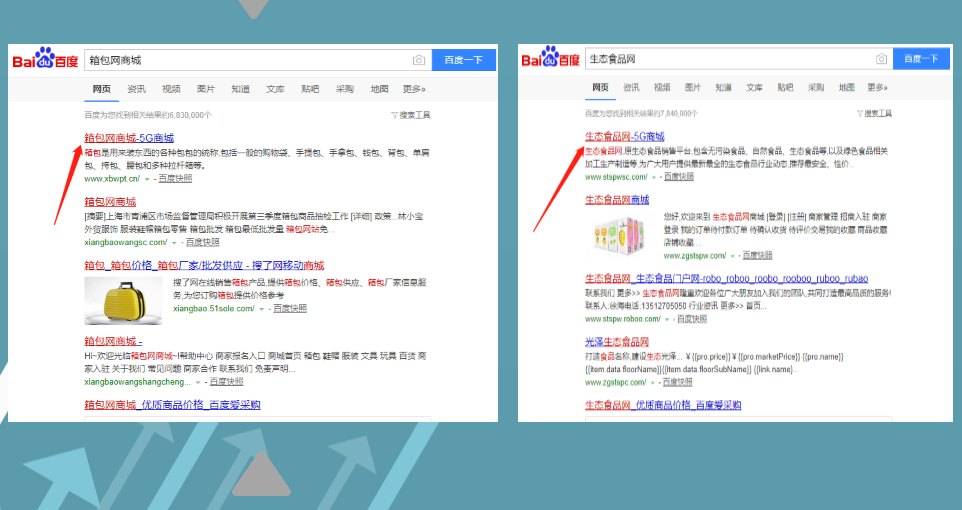Expand dropdown arrow after www.stspw.roboo.com/
962x510 pixels.
click(668, 320)
